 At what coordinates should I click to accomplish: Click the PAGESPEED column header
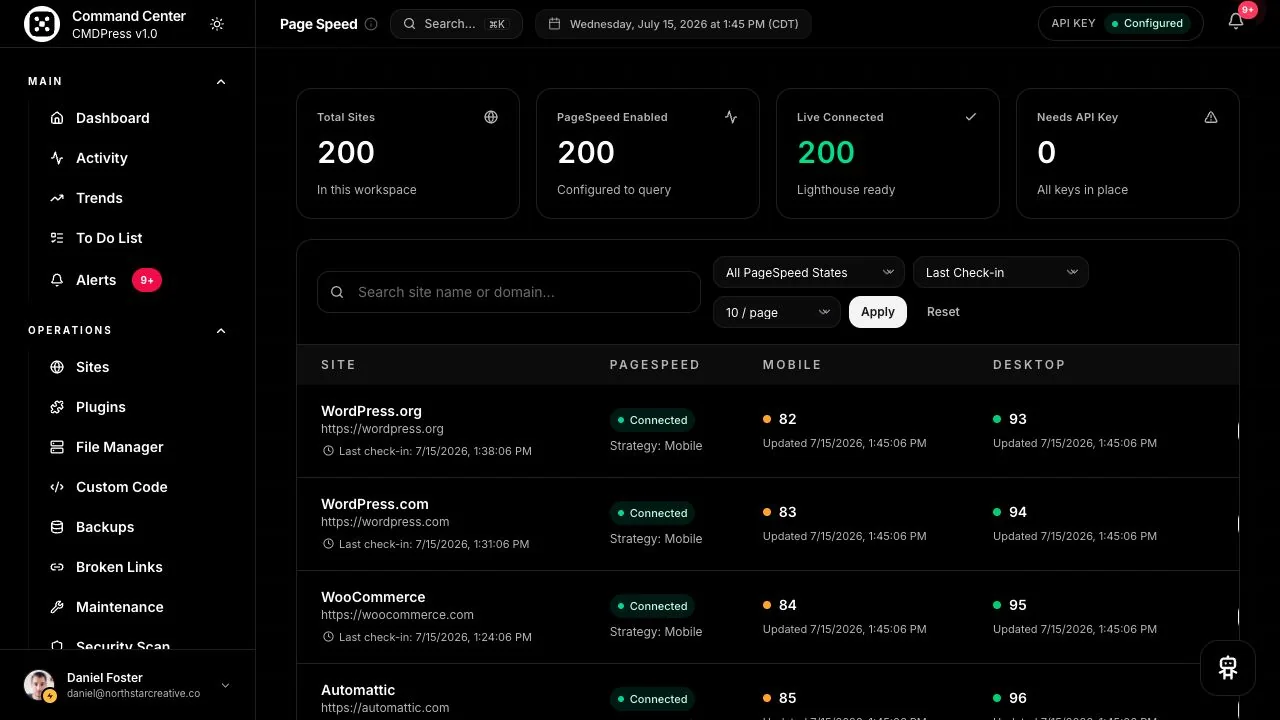655,365
